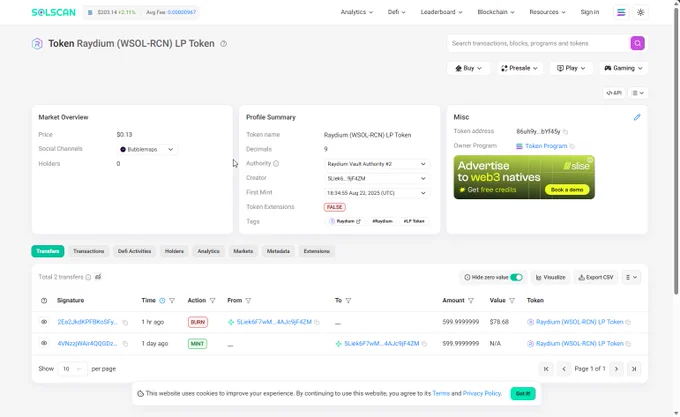Click the search transactions input field
This screenshot has width=680, height=417.
539,43
